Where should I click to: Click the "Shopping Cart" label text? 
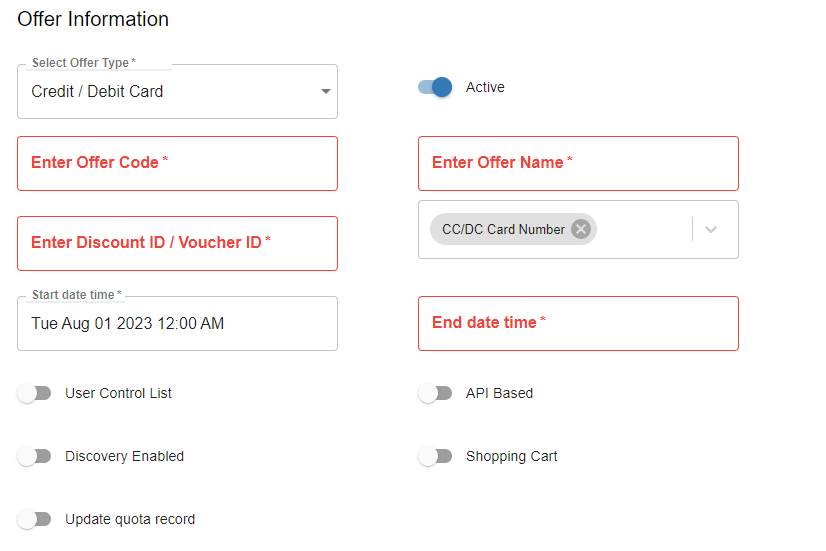(x=511, y=456)
